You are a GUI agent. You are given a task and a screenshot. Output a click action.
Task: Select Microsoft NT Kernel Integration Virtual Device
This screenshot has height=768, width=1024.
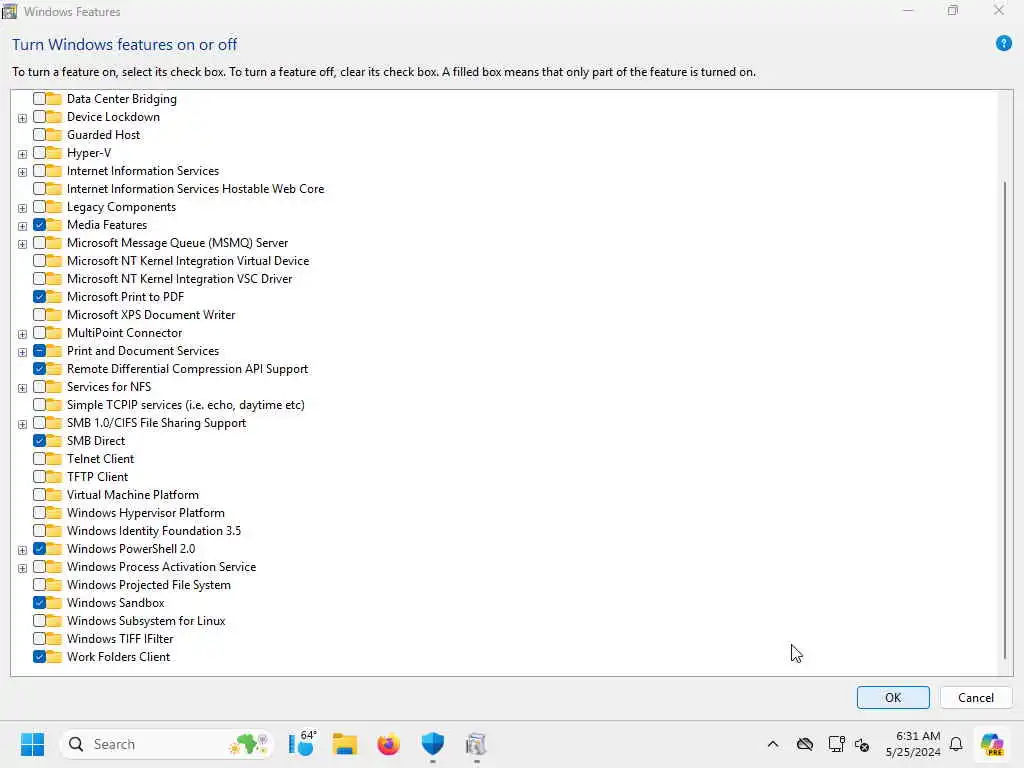click(x=188, y=261)
